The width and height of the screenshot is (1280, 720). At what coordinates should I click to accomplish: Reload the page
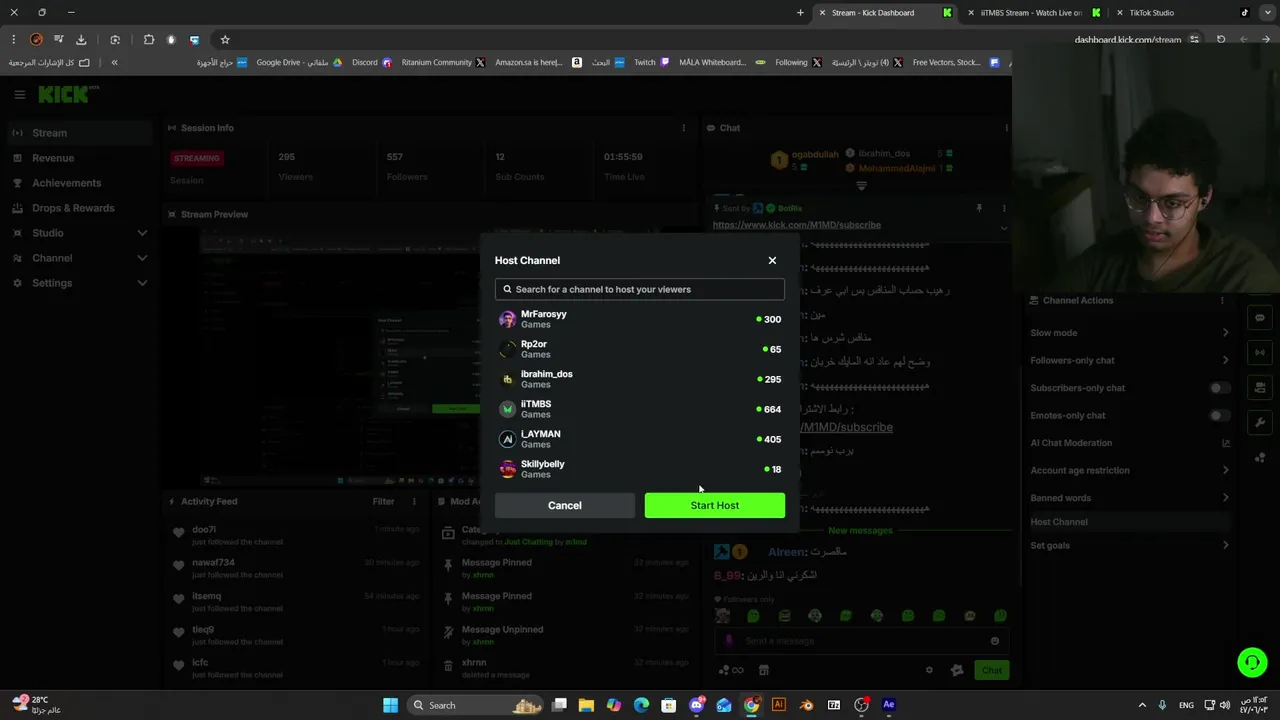coord(1221,40)
